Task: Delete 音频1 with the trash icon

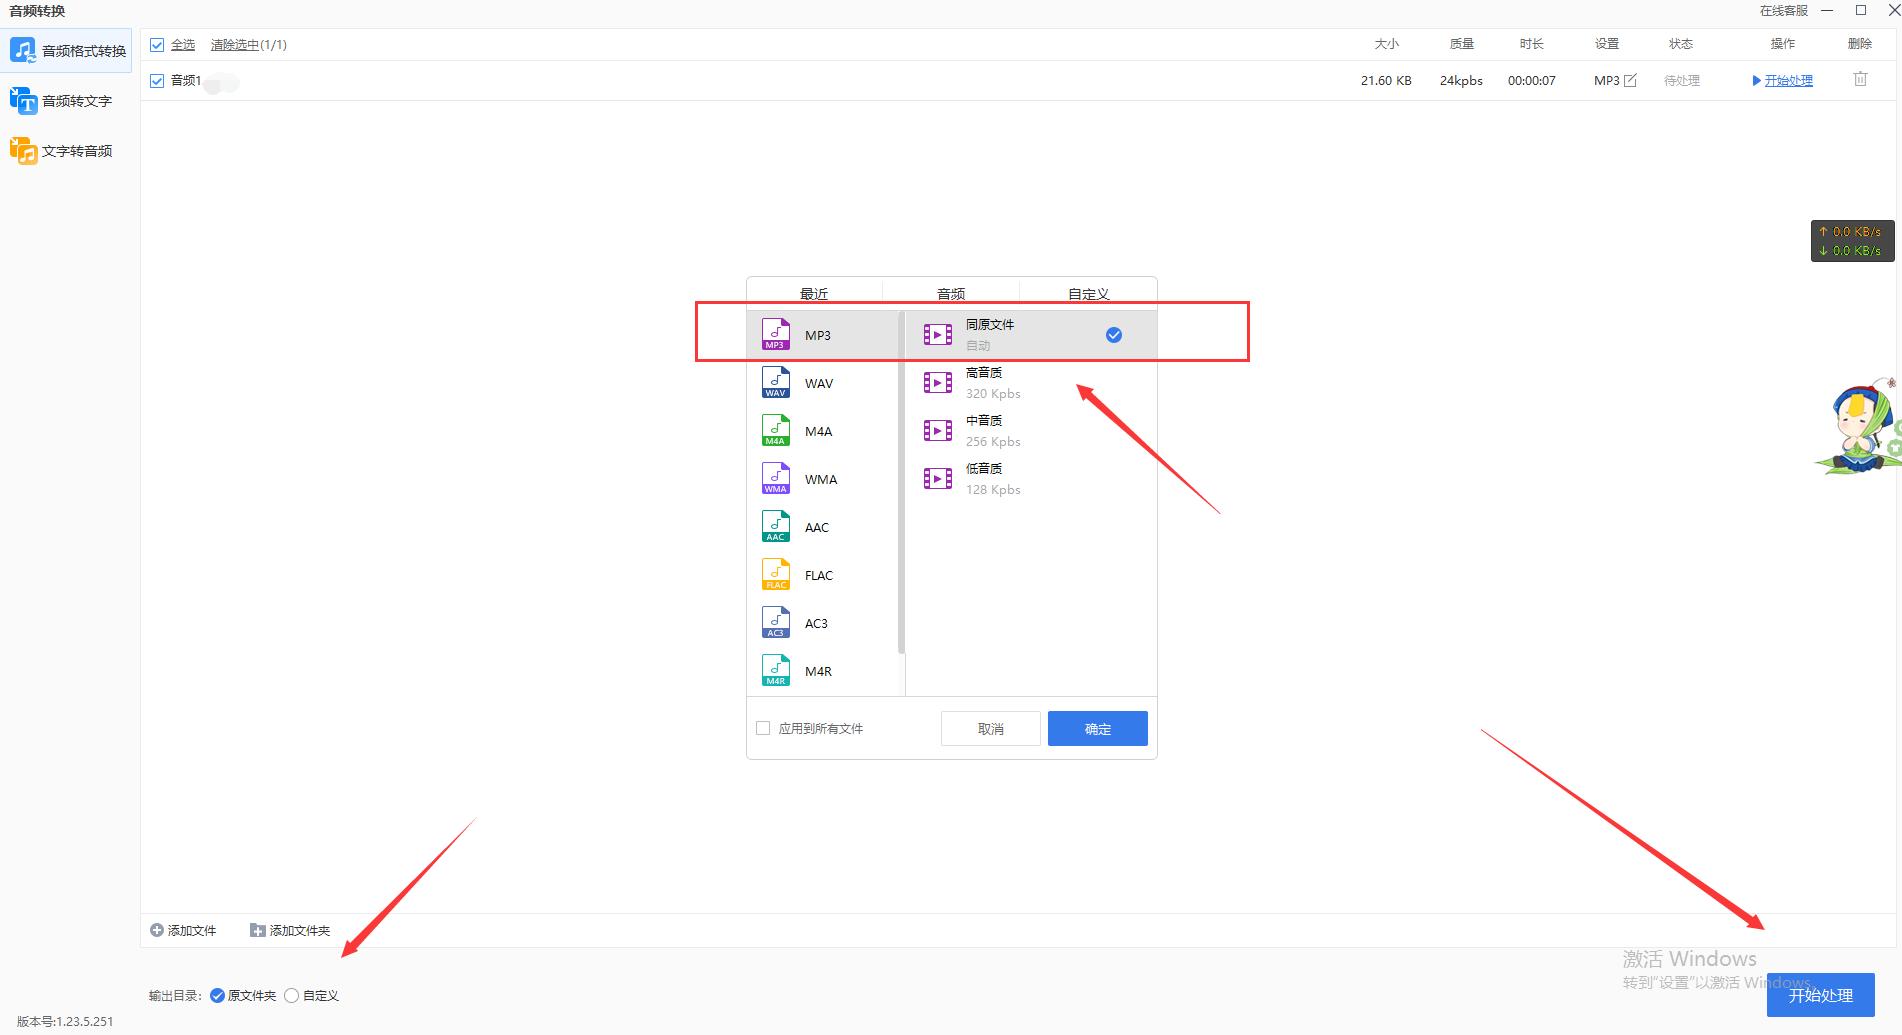Action: [x=1860, y=79]
